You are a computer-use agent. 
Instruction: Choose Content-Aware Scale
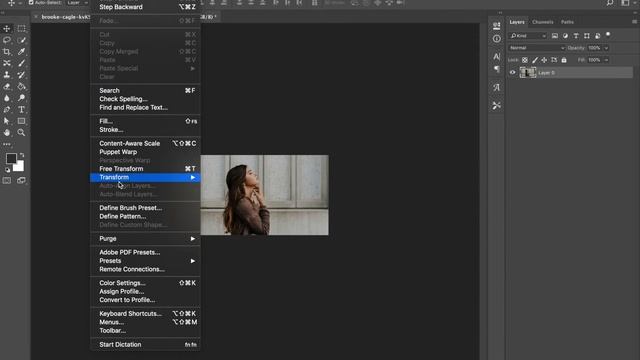[145, 143]
